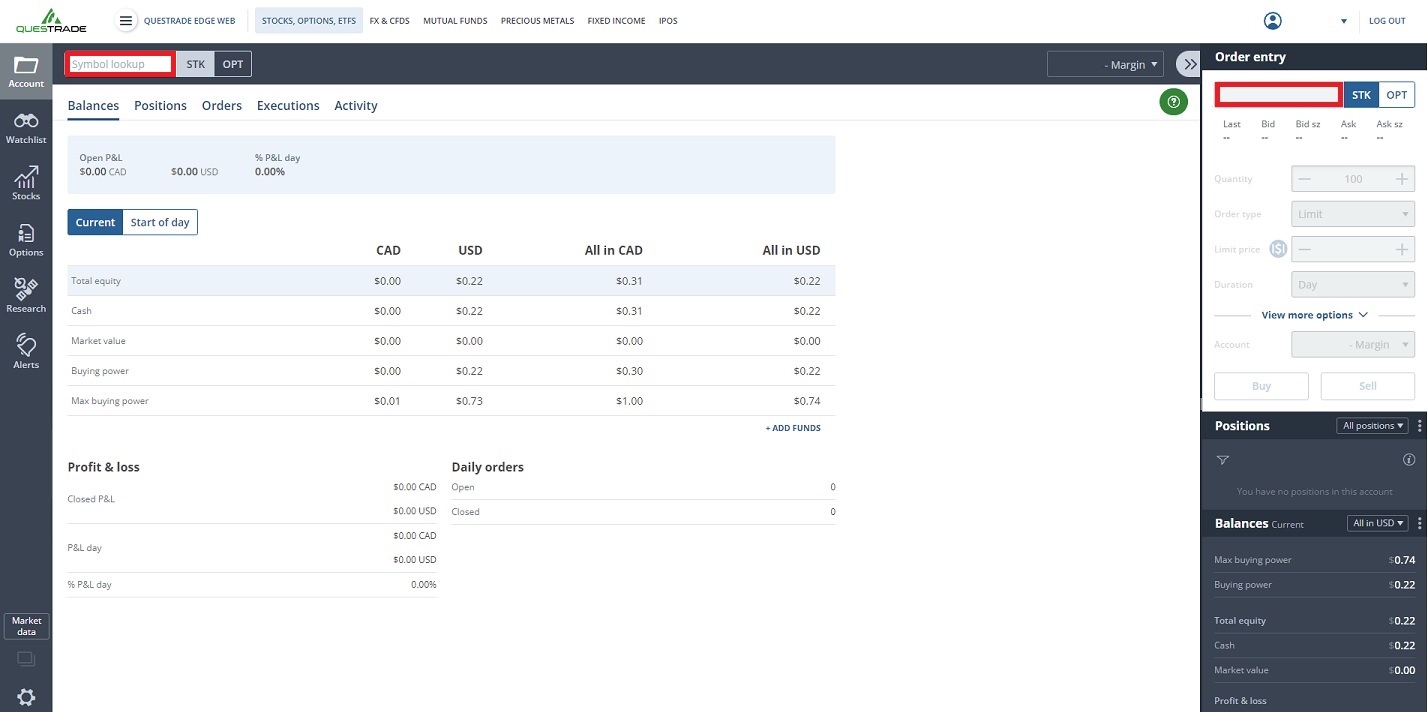Focus the Order entry symbol field
This screenshot has width=1428, height=712.
pos(1278,95)
